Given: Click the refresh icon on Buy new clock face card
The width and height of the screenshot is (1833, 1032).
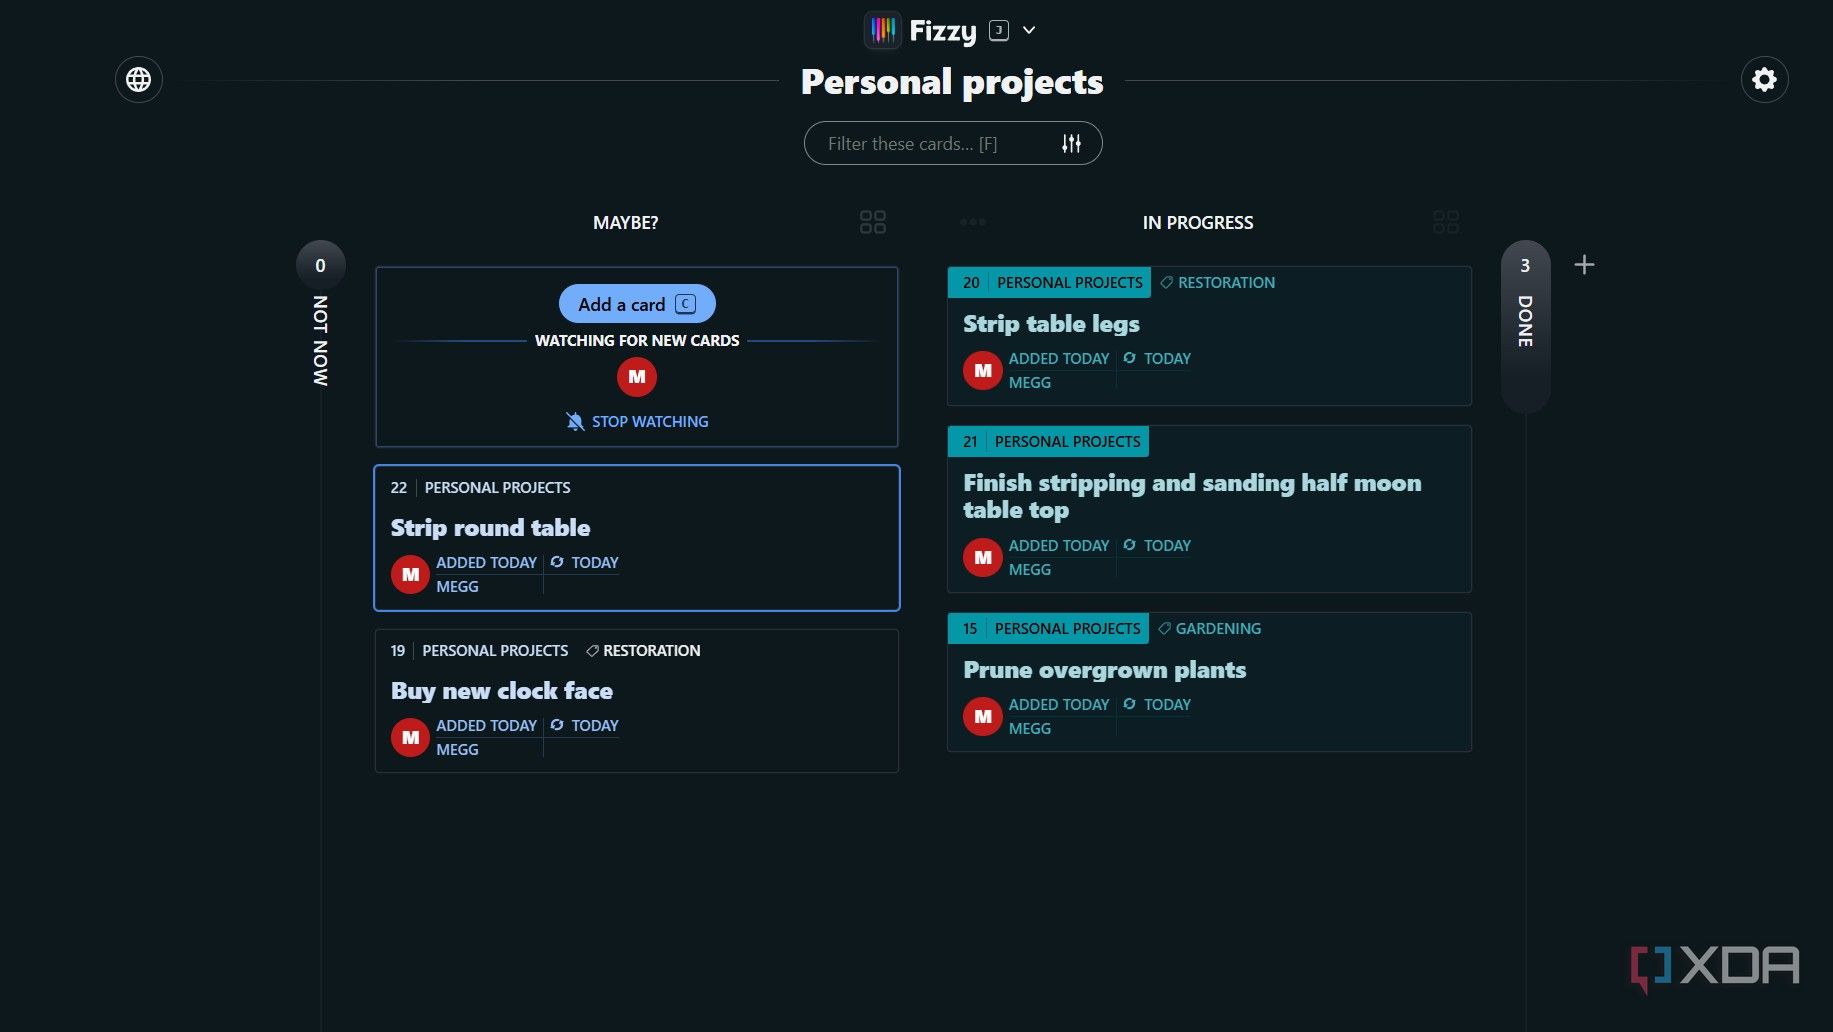Looking at the screenshot, I should (557, 725).
